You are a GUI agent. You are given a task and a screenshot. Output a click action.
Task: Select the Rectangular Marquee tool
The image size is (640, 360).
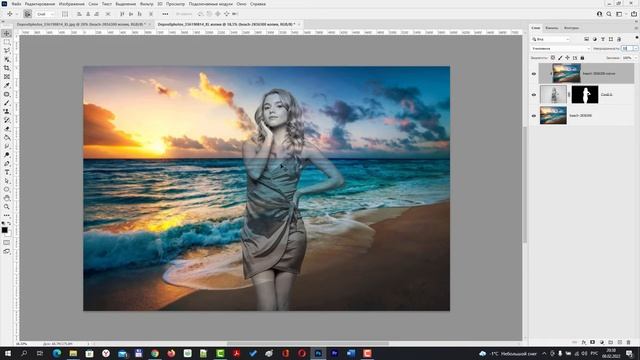point(7,42)
